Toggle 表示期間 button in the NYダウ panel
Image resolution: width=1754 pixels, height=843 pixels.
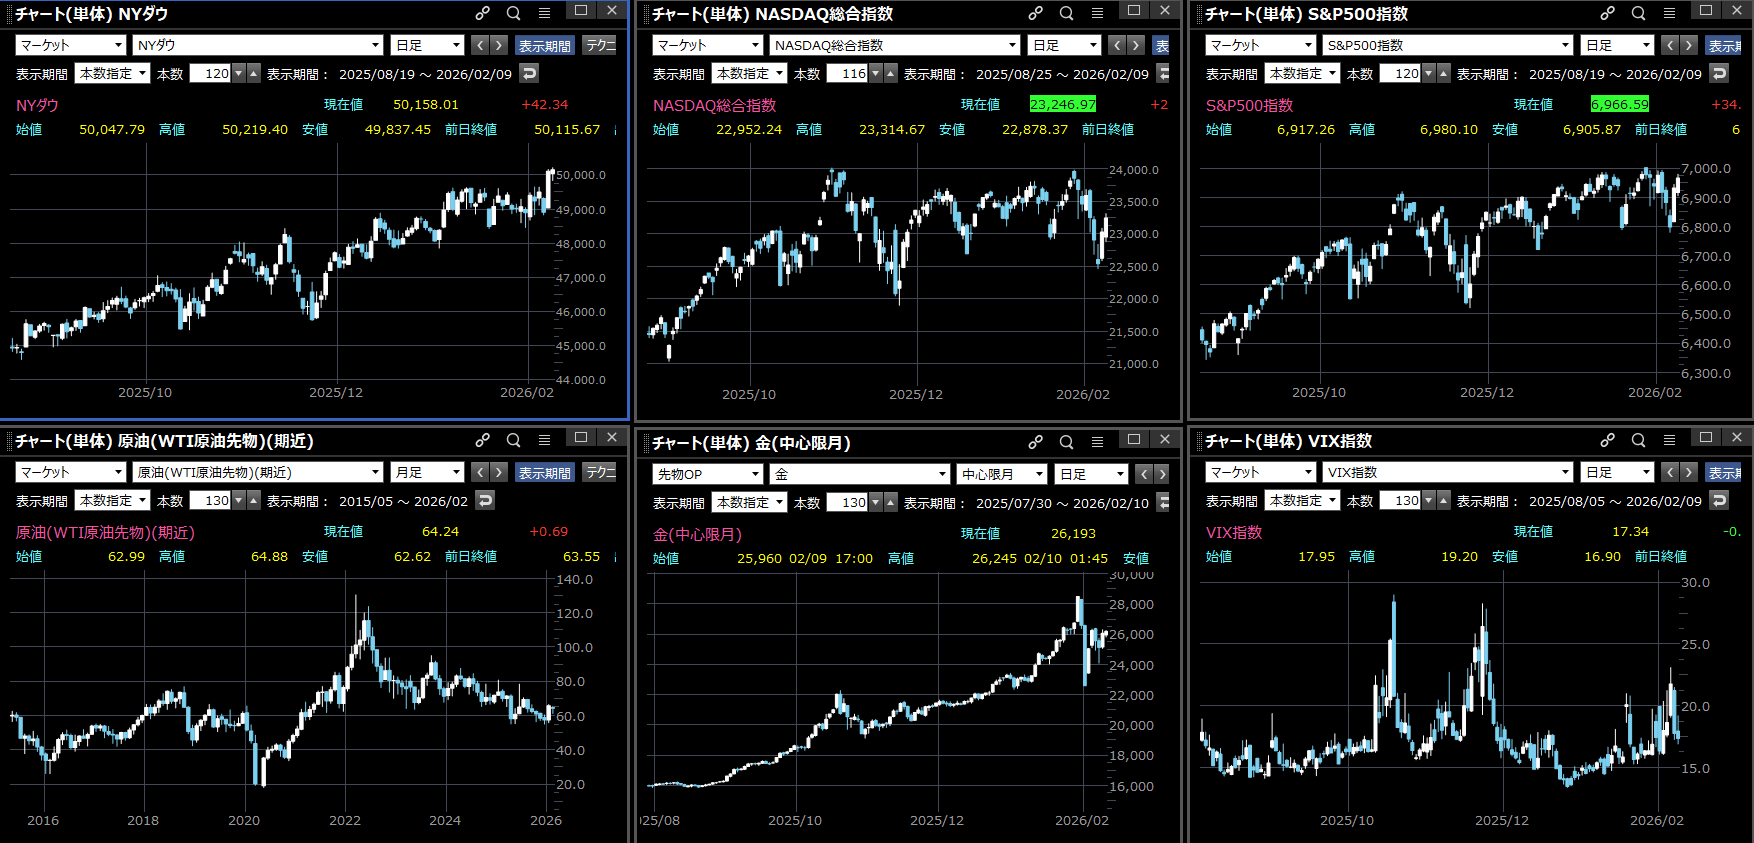tap(544, 45)
